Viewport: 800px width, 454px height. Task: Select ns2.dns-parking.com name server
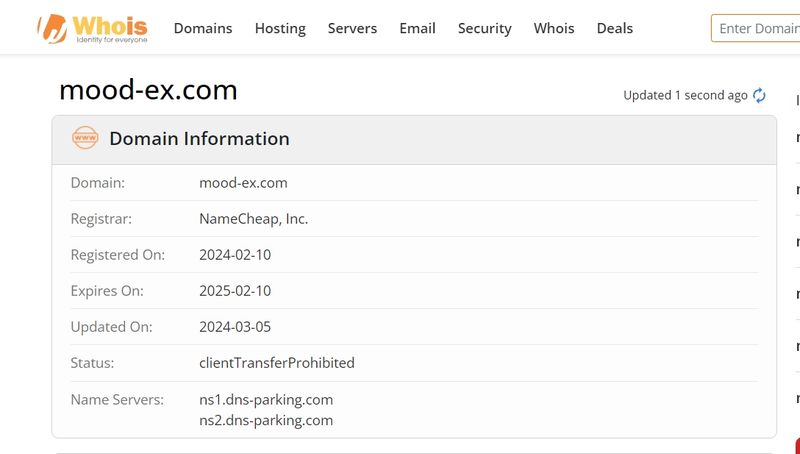[266, 420]
